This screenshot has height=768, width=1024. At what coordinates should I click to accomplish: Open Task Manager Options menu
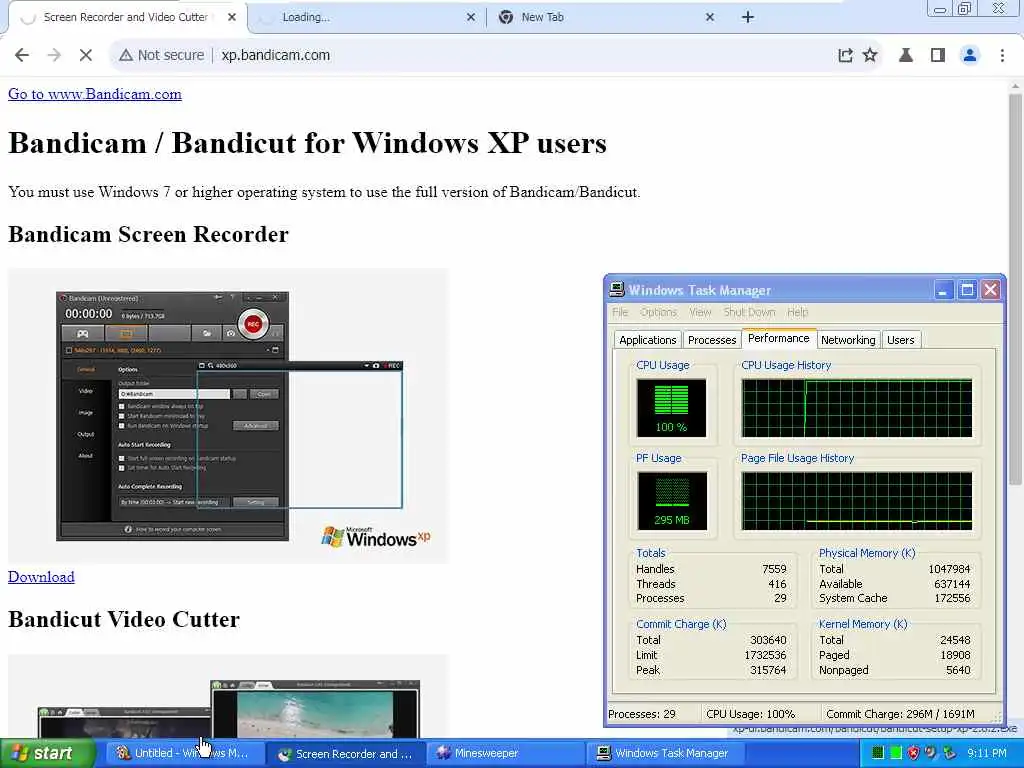coord(658,312)
